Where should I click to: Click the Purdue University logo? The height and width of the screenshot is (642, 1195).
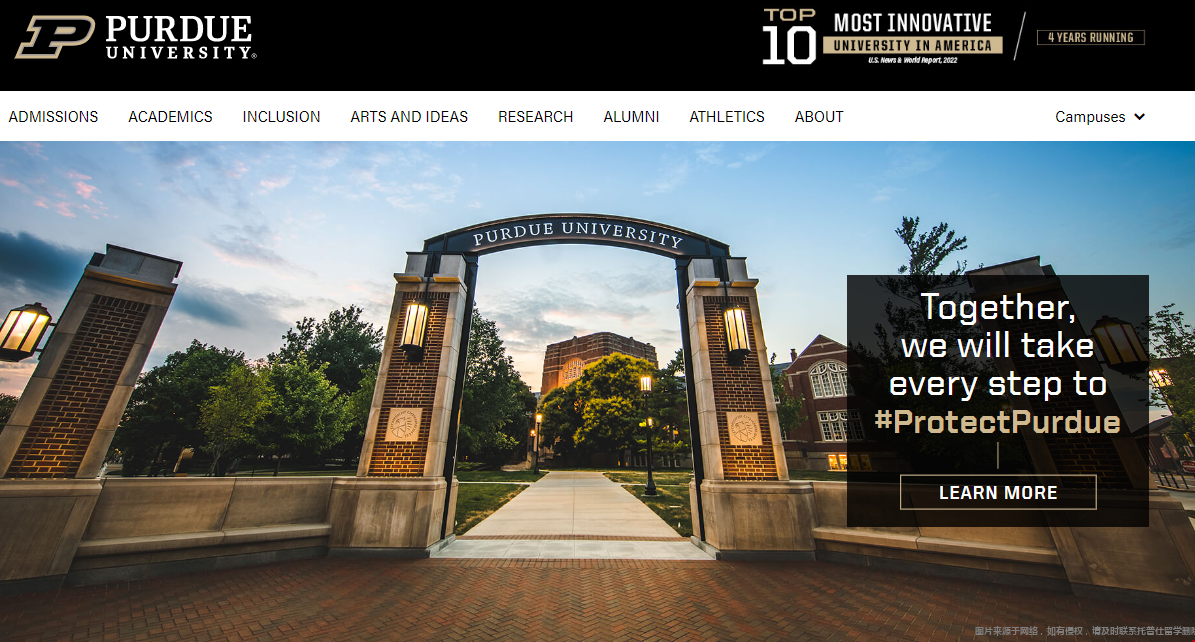click(x=136, y=37)
